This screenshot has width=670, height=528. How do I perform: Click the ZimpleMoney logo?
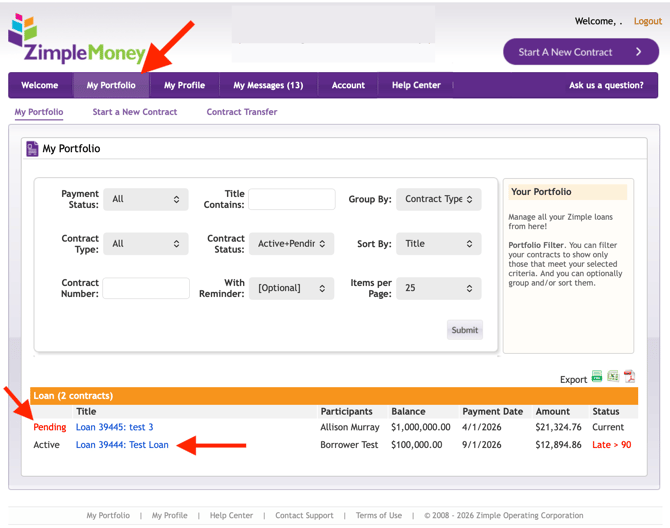click(77, 38)
